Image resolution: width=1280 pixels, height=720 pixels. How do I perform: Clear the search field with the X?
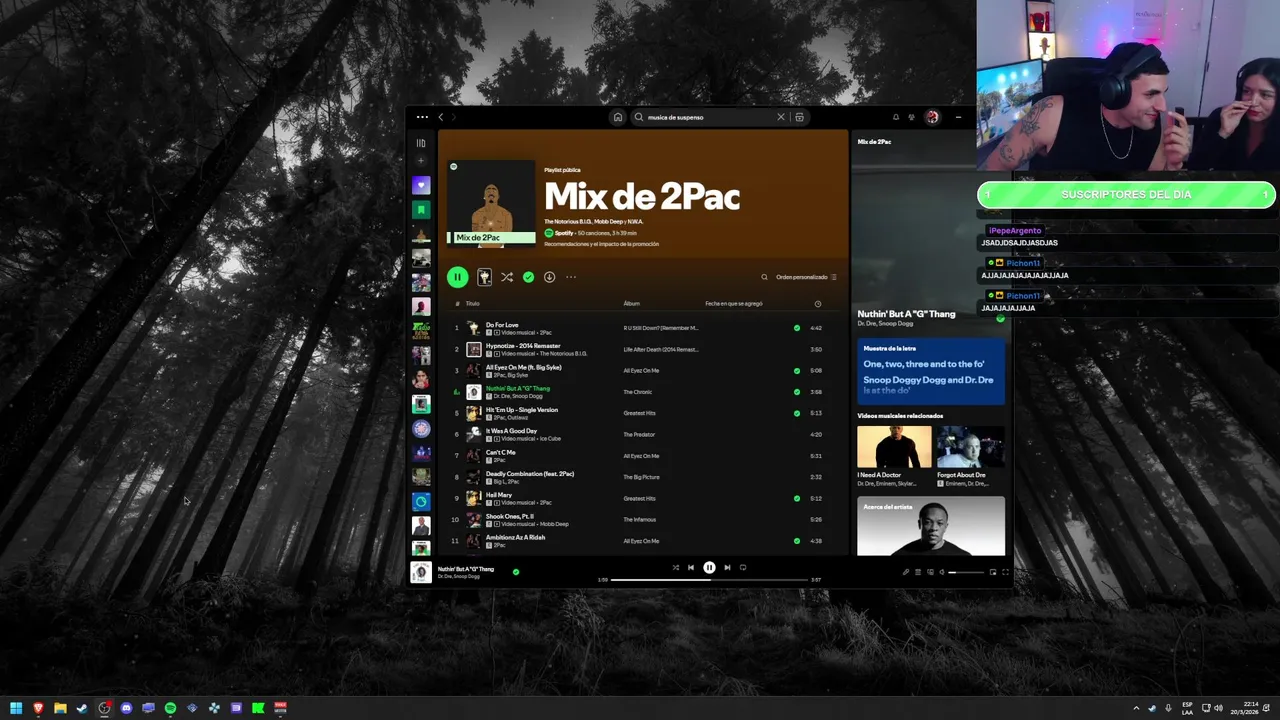click(x=782, y=117)
